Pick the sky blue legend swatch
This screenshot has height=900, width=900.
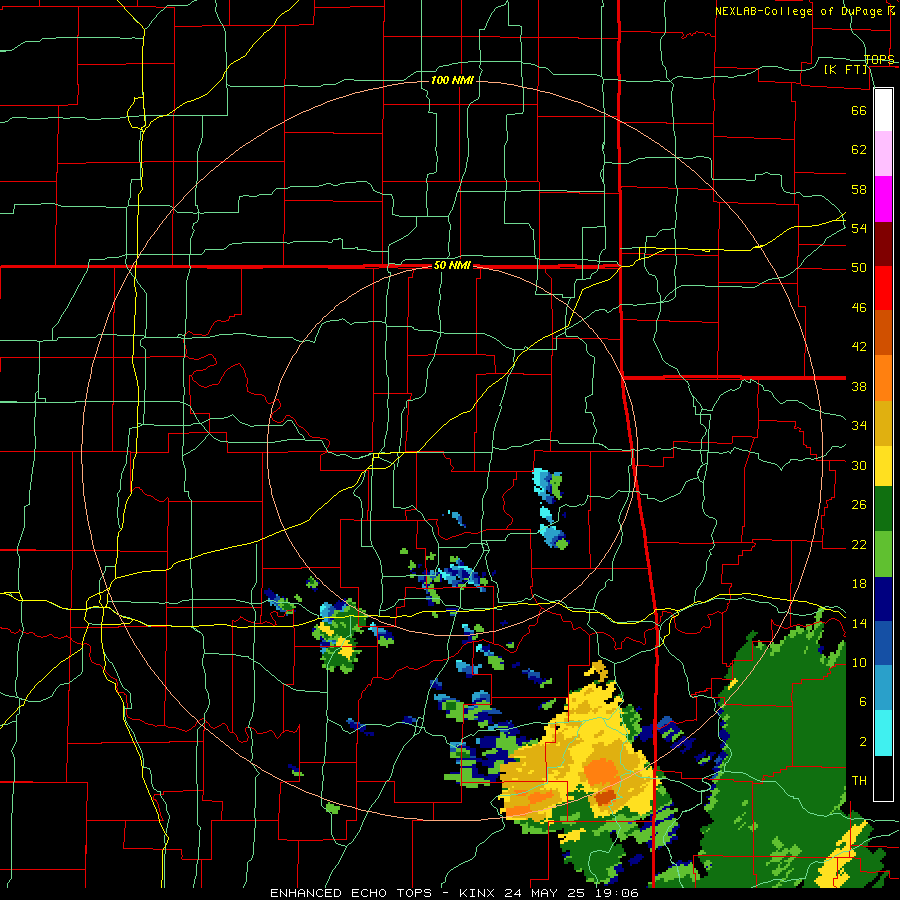(883, 688)
